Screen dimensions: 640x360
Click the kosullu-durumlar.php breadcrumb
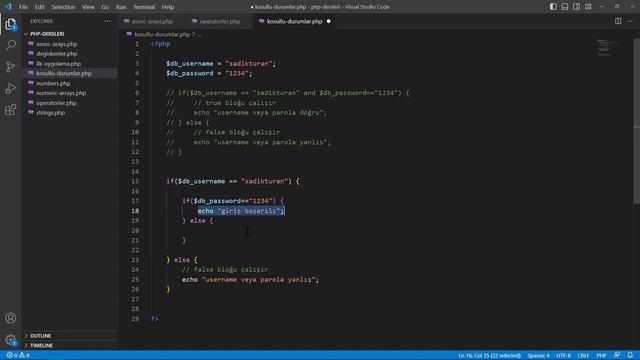click(162, 34)
